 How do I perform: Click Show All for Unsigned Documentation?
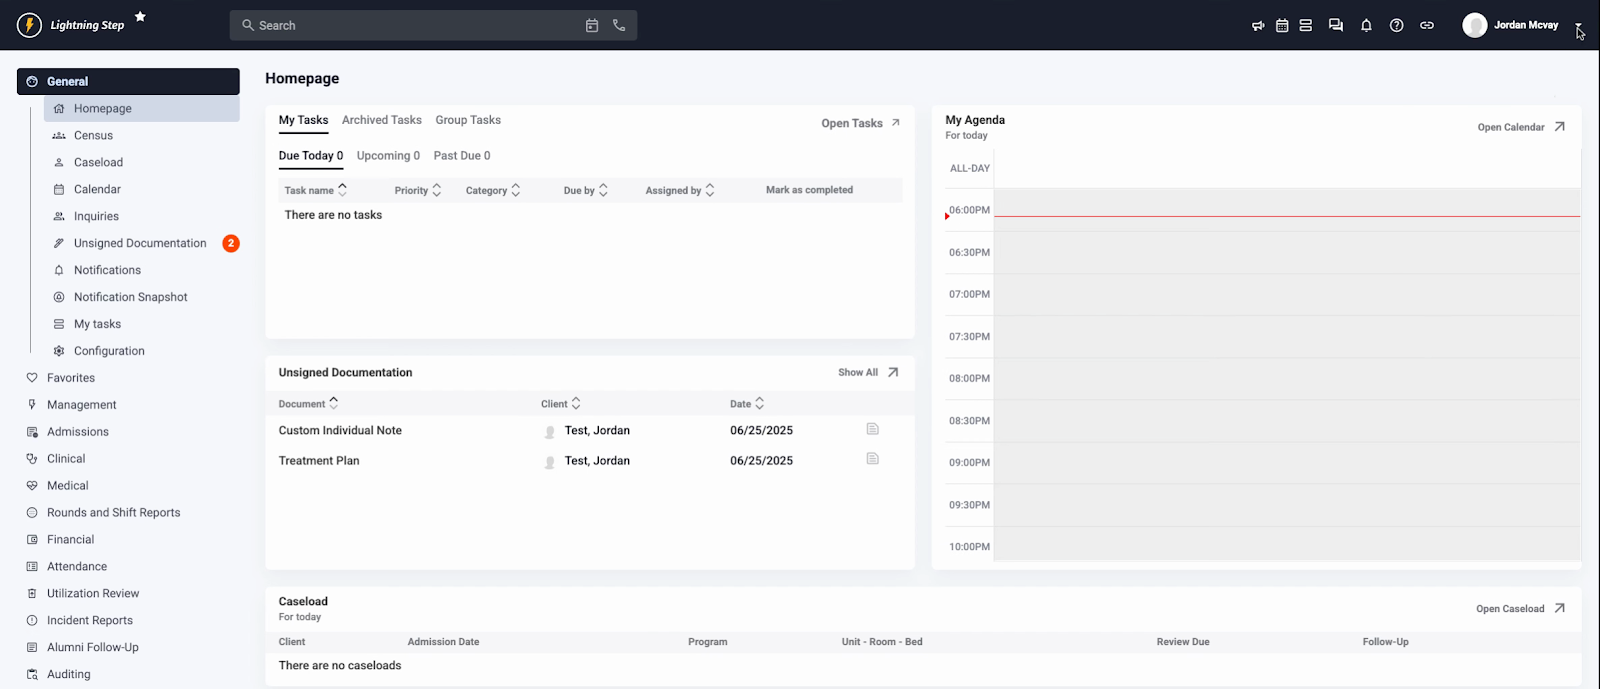[x=867, y=372]
